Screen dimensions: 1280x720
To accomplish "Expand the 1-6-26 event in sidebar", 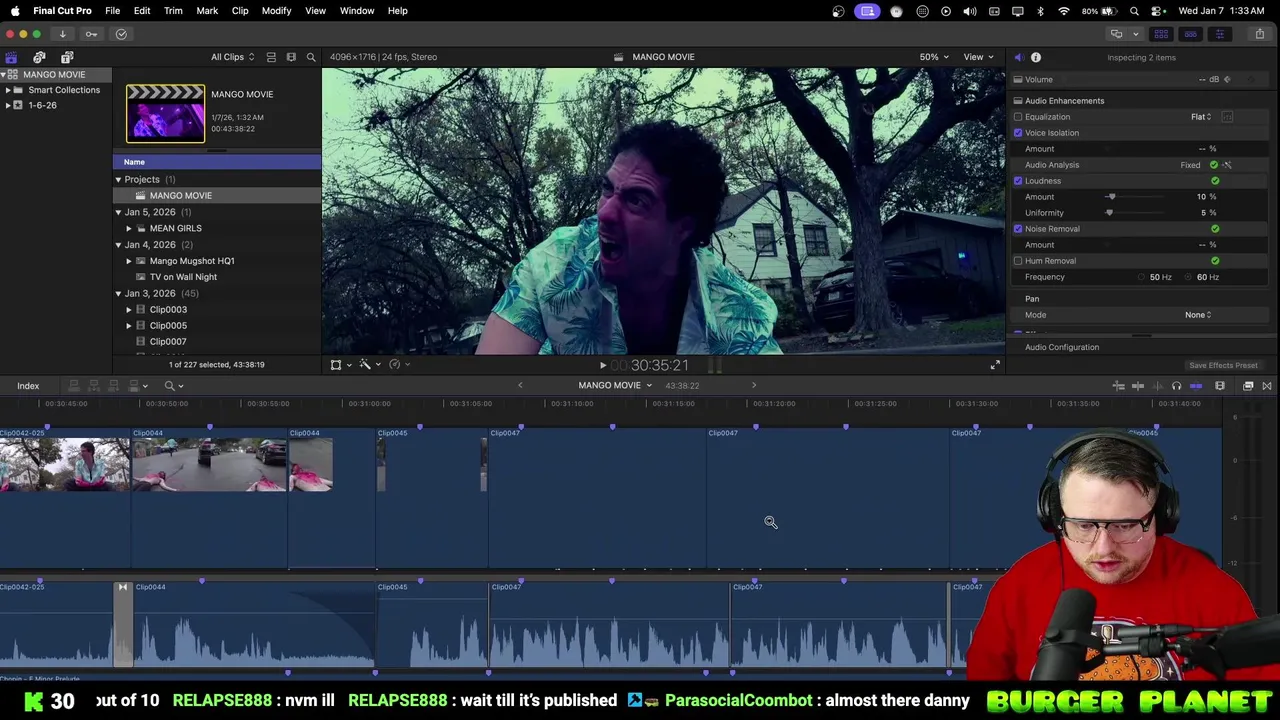I will (8, 105).
